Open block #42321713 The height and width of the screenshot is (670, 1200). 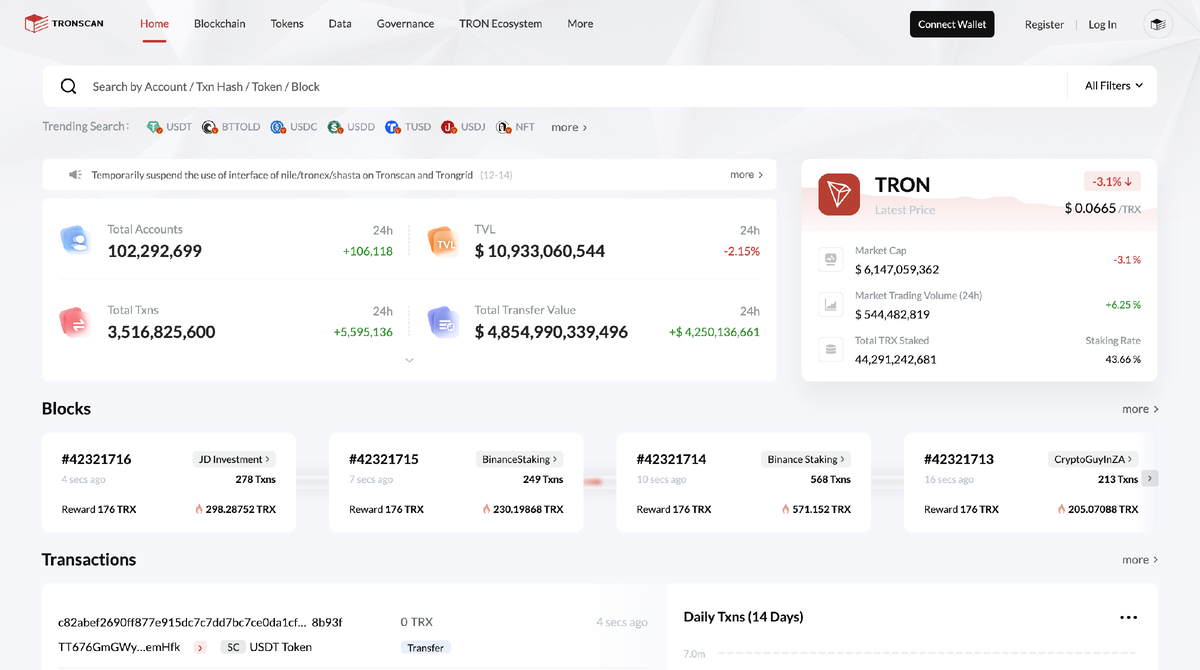[x=958, y=459]
